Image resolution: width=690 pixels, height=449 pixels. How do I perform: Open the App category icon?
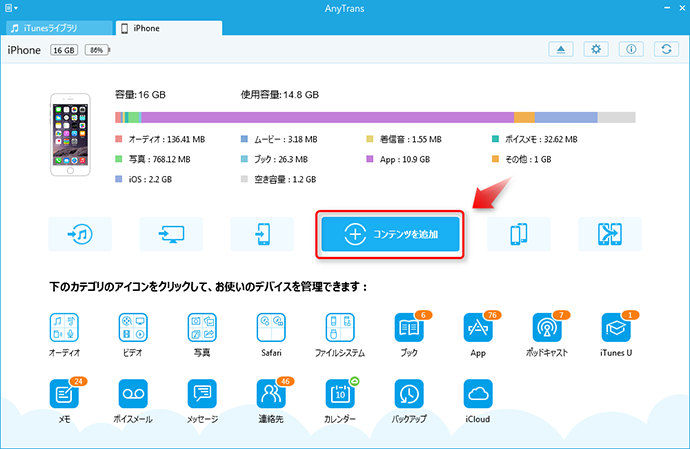(x=478, y=328)
